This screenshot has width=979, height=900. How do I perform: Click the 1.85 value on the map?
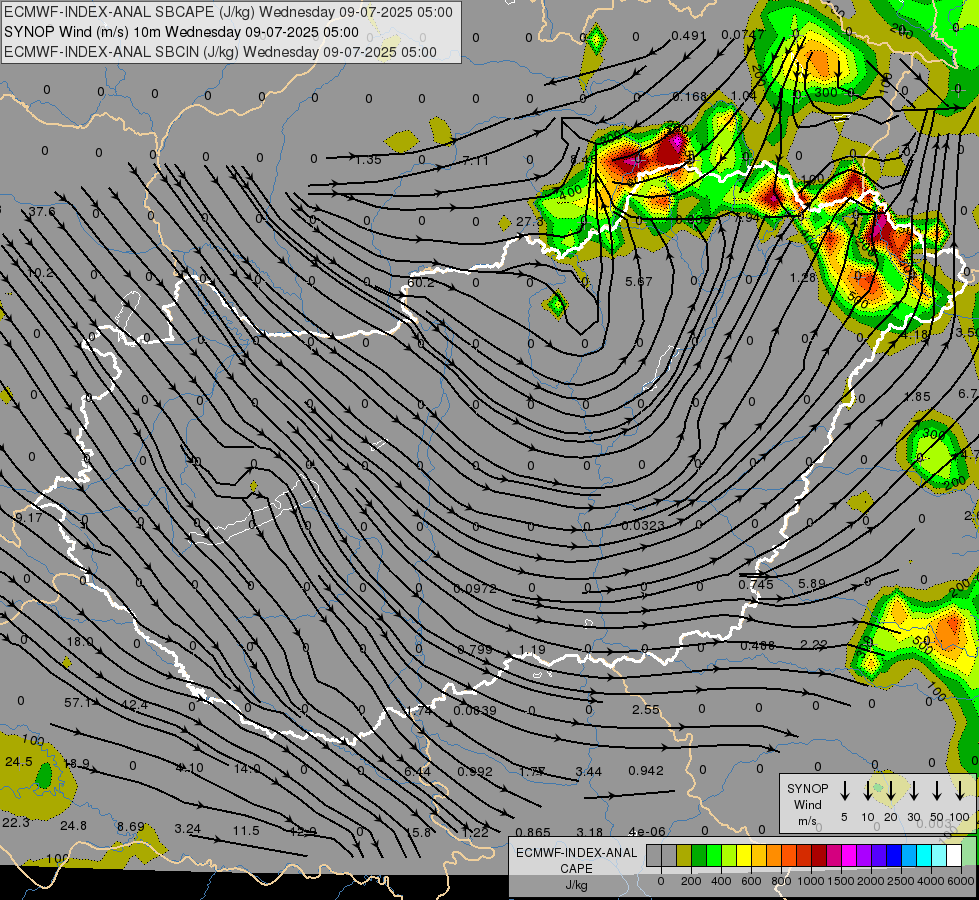click(x=917, y=397)
